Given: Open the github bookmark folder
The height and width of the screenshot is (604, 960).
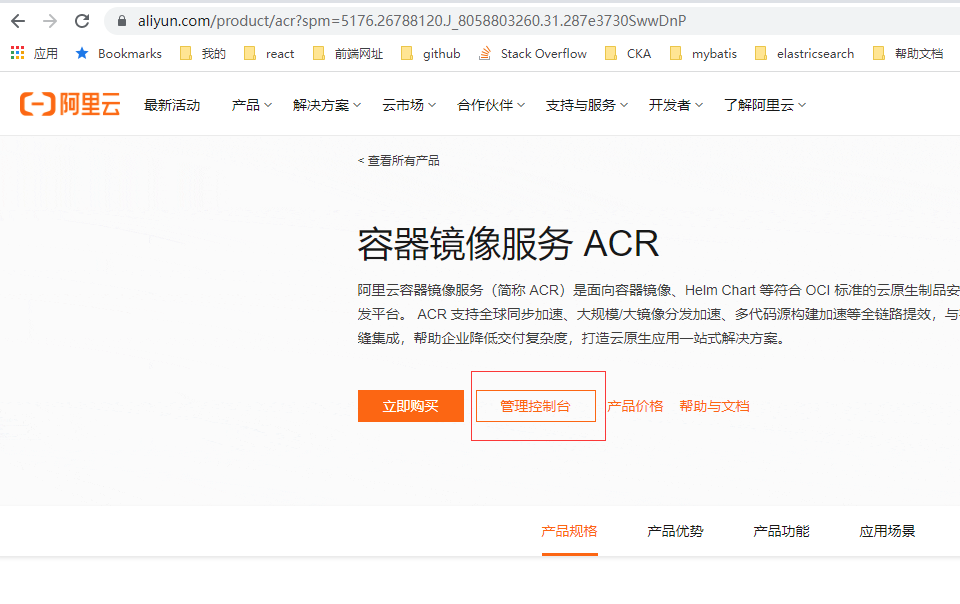Looking at the screenshot, I should point(430,54).
